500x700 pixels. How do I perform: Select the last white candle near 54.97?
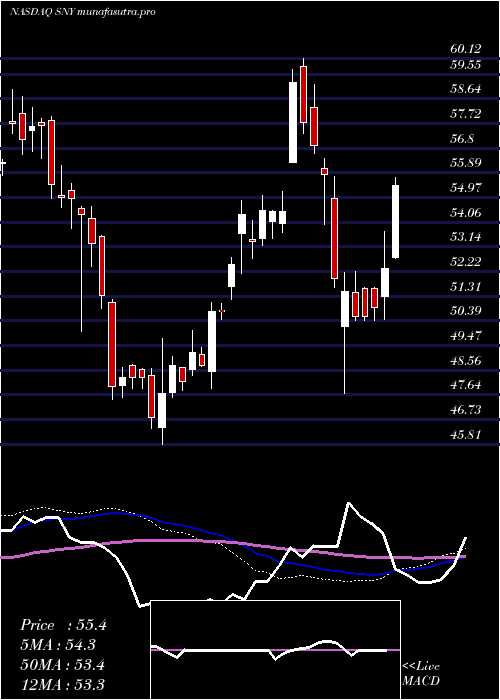pos(396,221)
